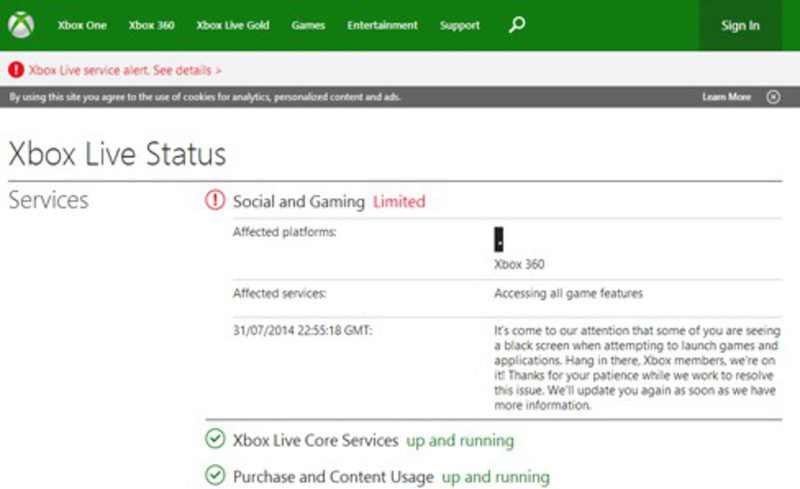Click Core Services 'up and running' status

pos(460,441)
